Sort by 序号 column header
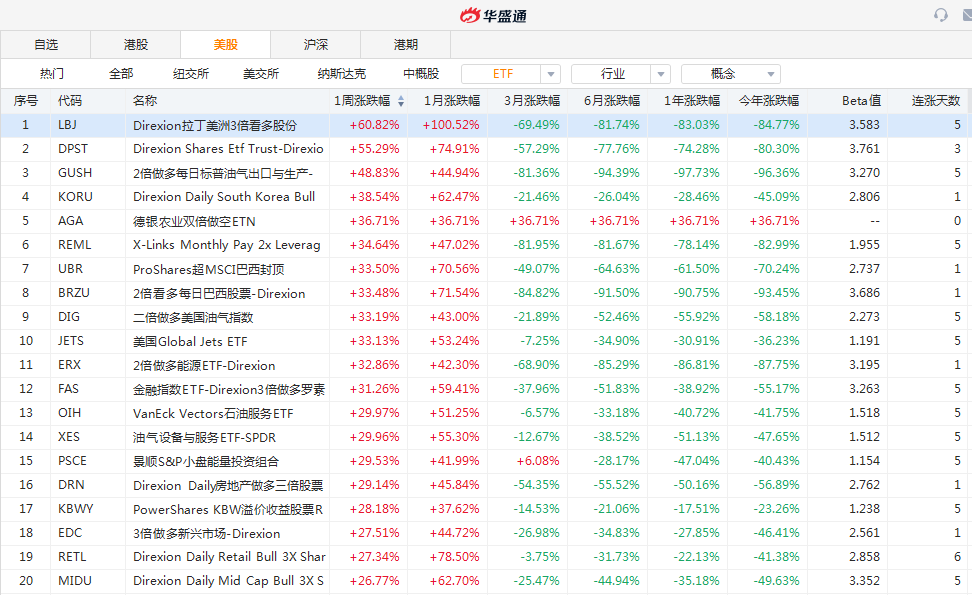The height and width of the screenshot is (595, 972). [x=25, y=101]
